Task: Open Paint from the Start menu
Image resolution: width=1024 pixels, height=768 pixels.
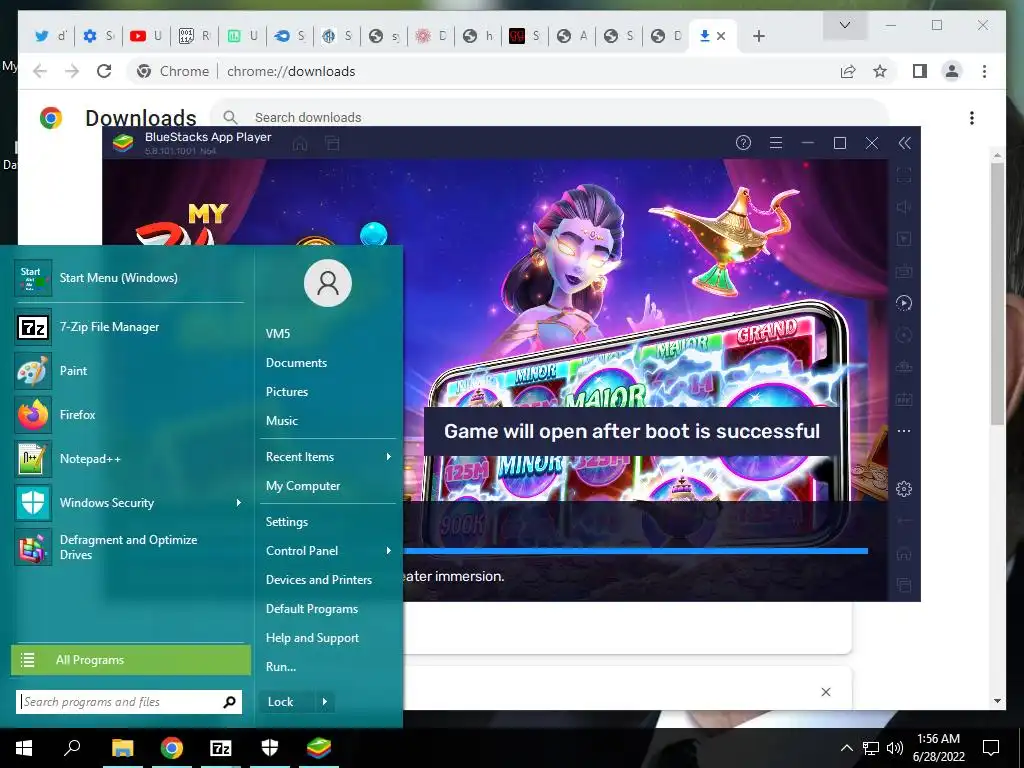Action: pyautogui.click(x=129, y=370)
